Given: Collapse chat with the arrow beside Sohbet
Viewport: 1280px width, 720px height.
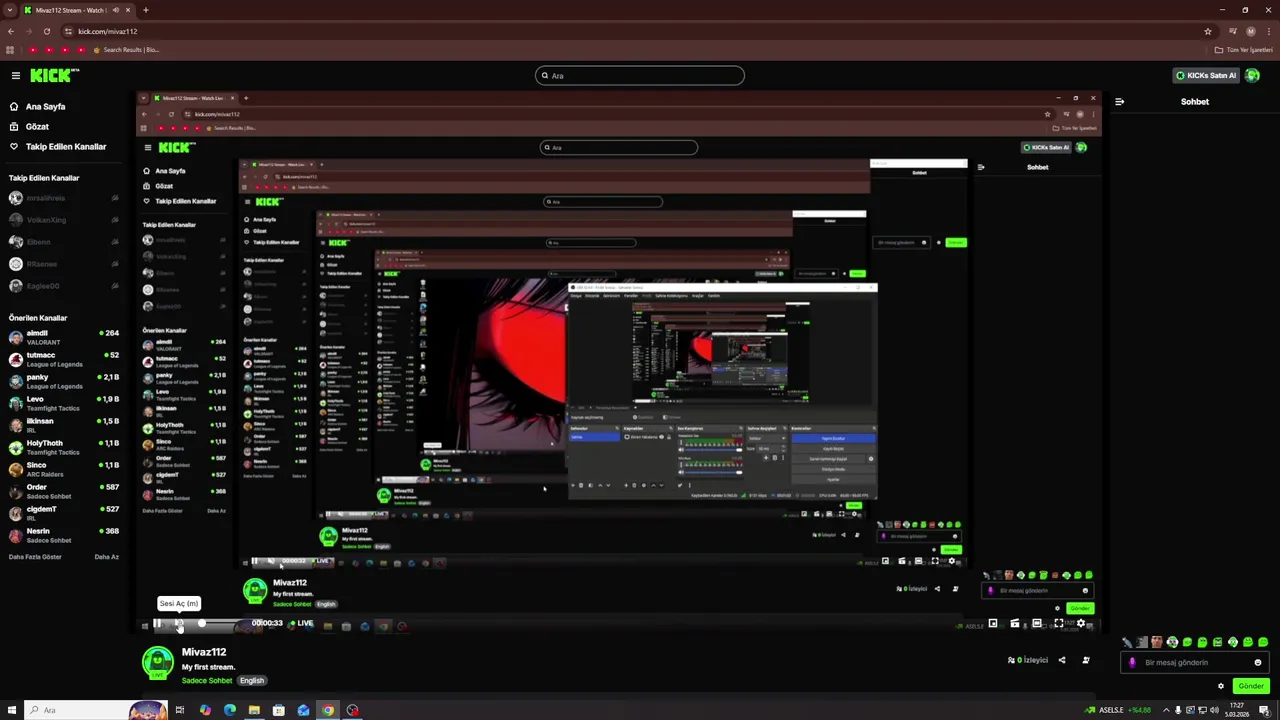Looking at the screenshot, I should 1119,101.
